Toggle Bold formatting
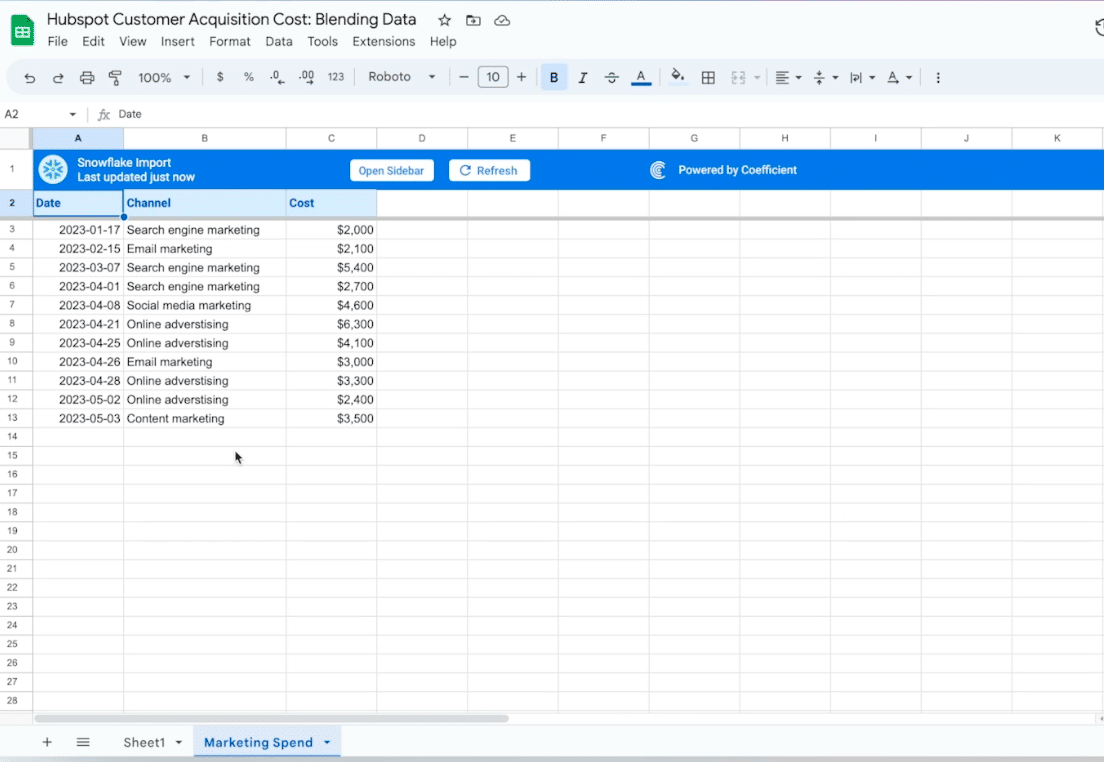 click(x=554, y=77)
